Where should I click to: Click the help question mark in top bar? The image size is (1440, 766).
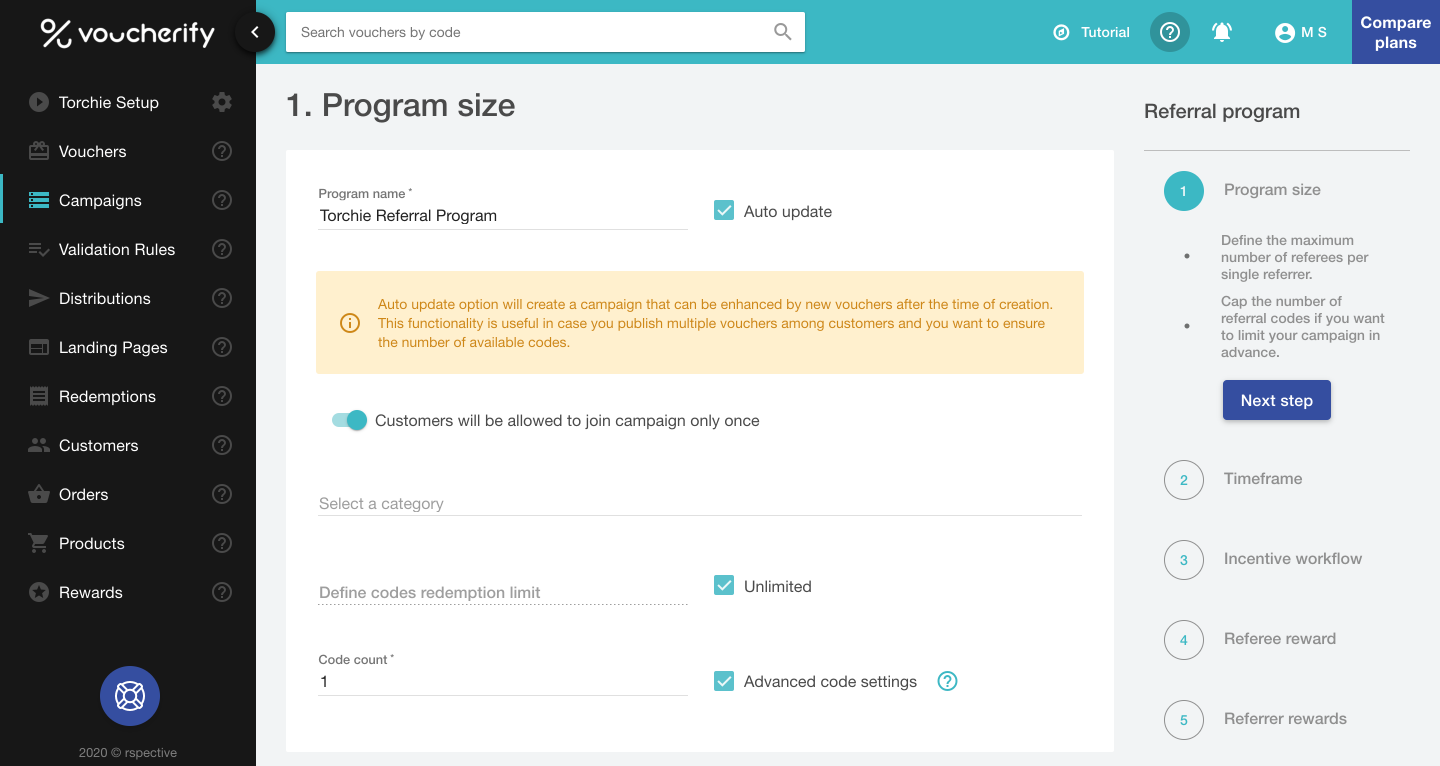(1170, 32)
